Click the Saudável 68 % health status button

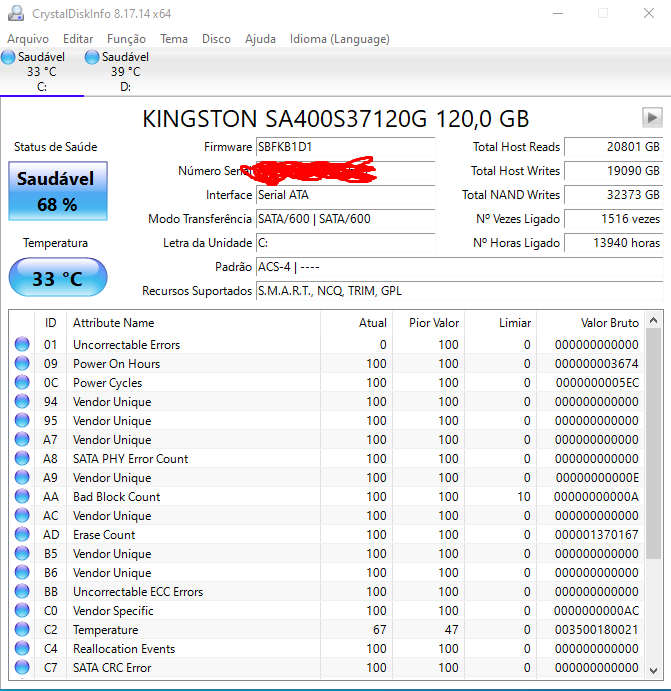click(x=58, y=191)
